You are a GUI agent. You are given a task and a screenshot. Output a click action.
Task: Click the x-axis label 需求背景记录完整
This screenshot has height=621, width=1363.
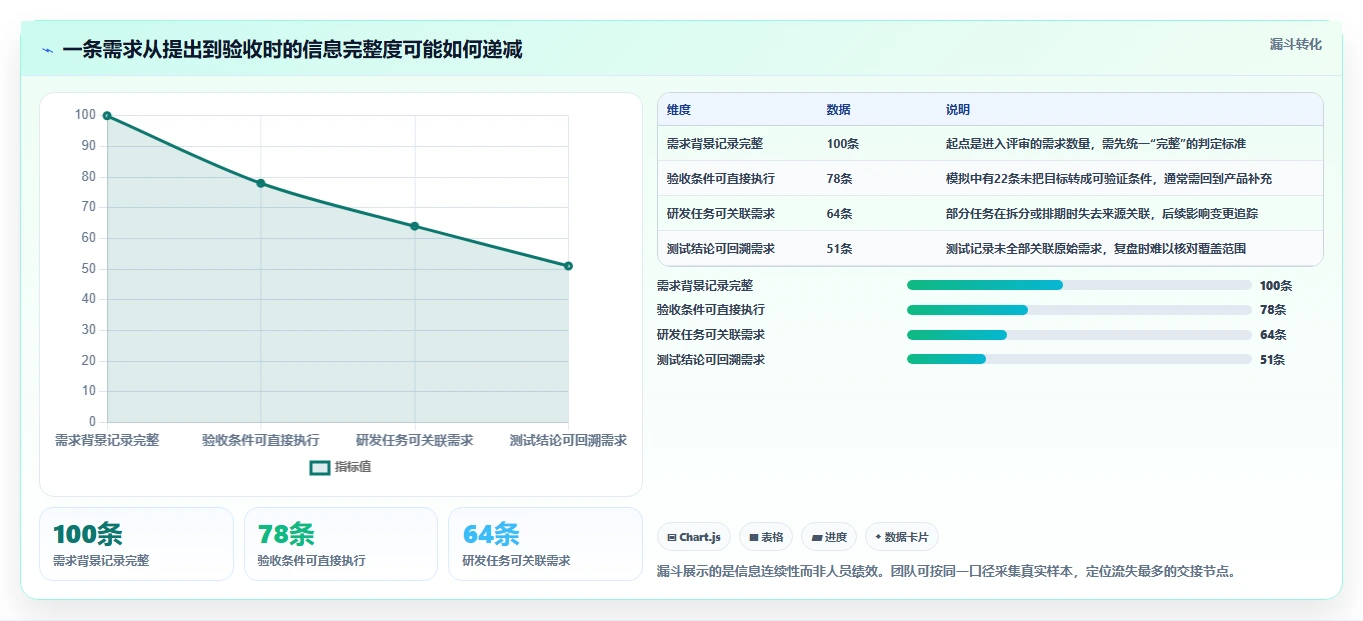pos(107,440)
